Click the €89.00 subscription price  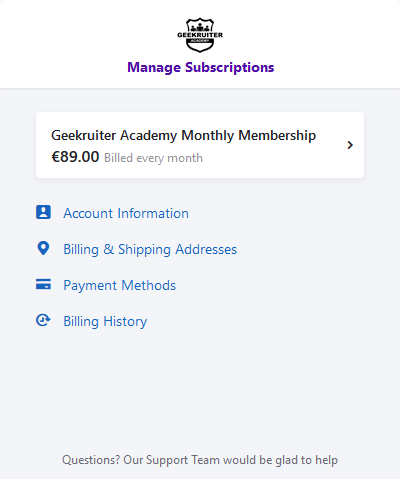[x=75, y=157]
